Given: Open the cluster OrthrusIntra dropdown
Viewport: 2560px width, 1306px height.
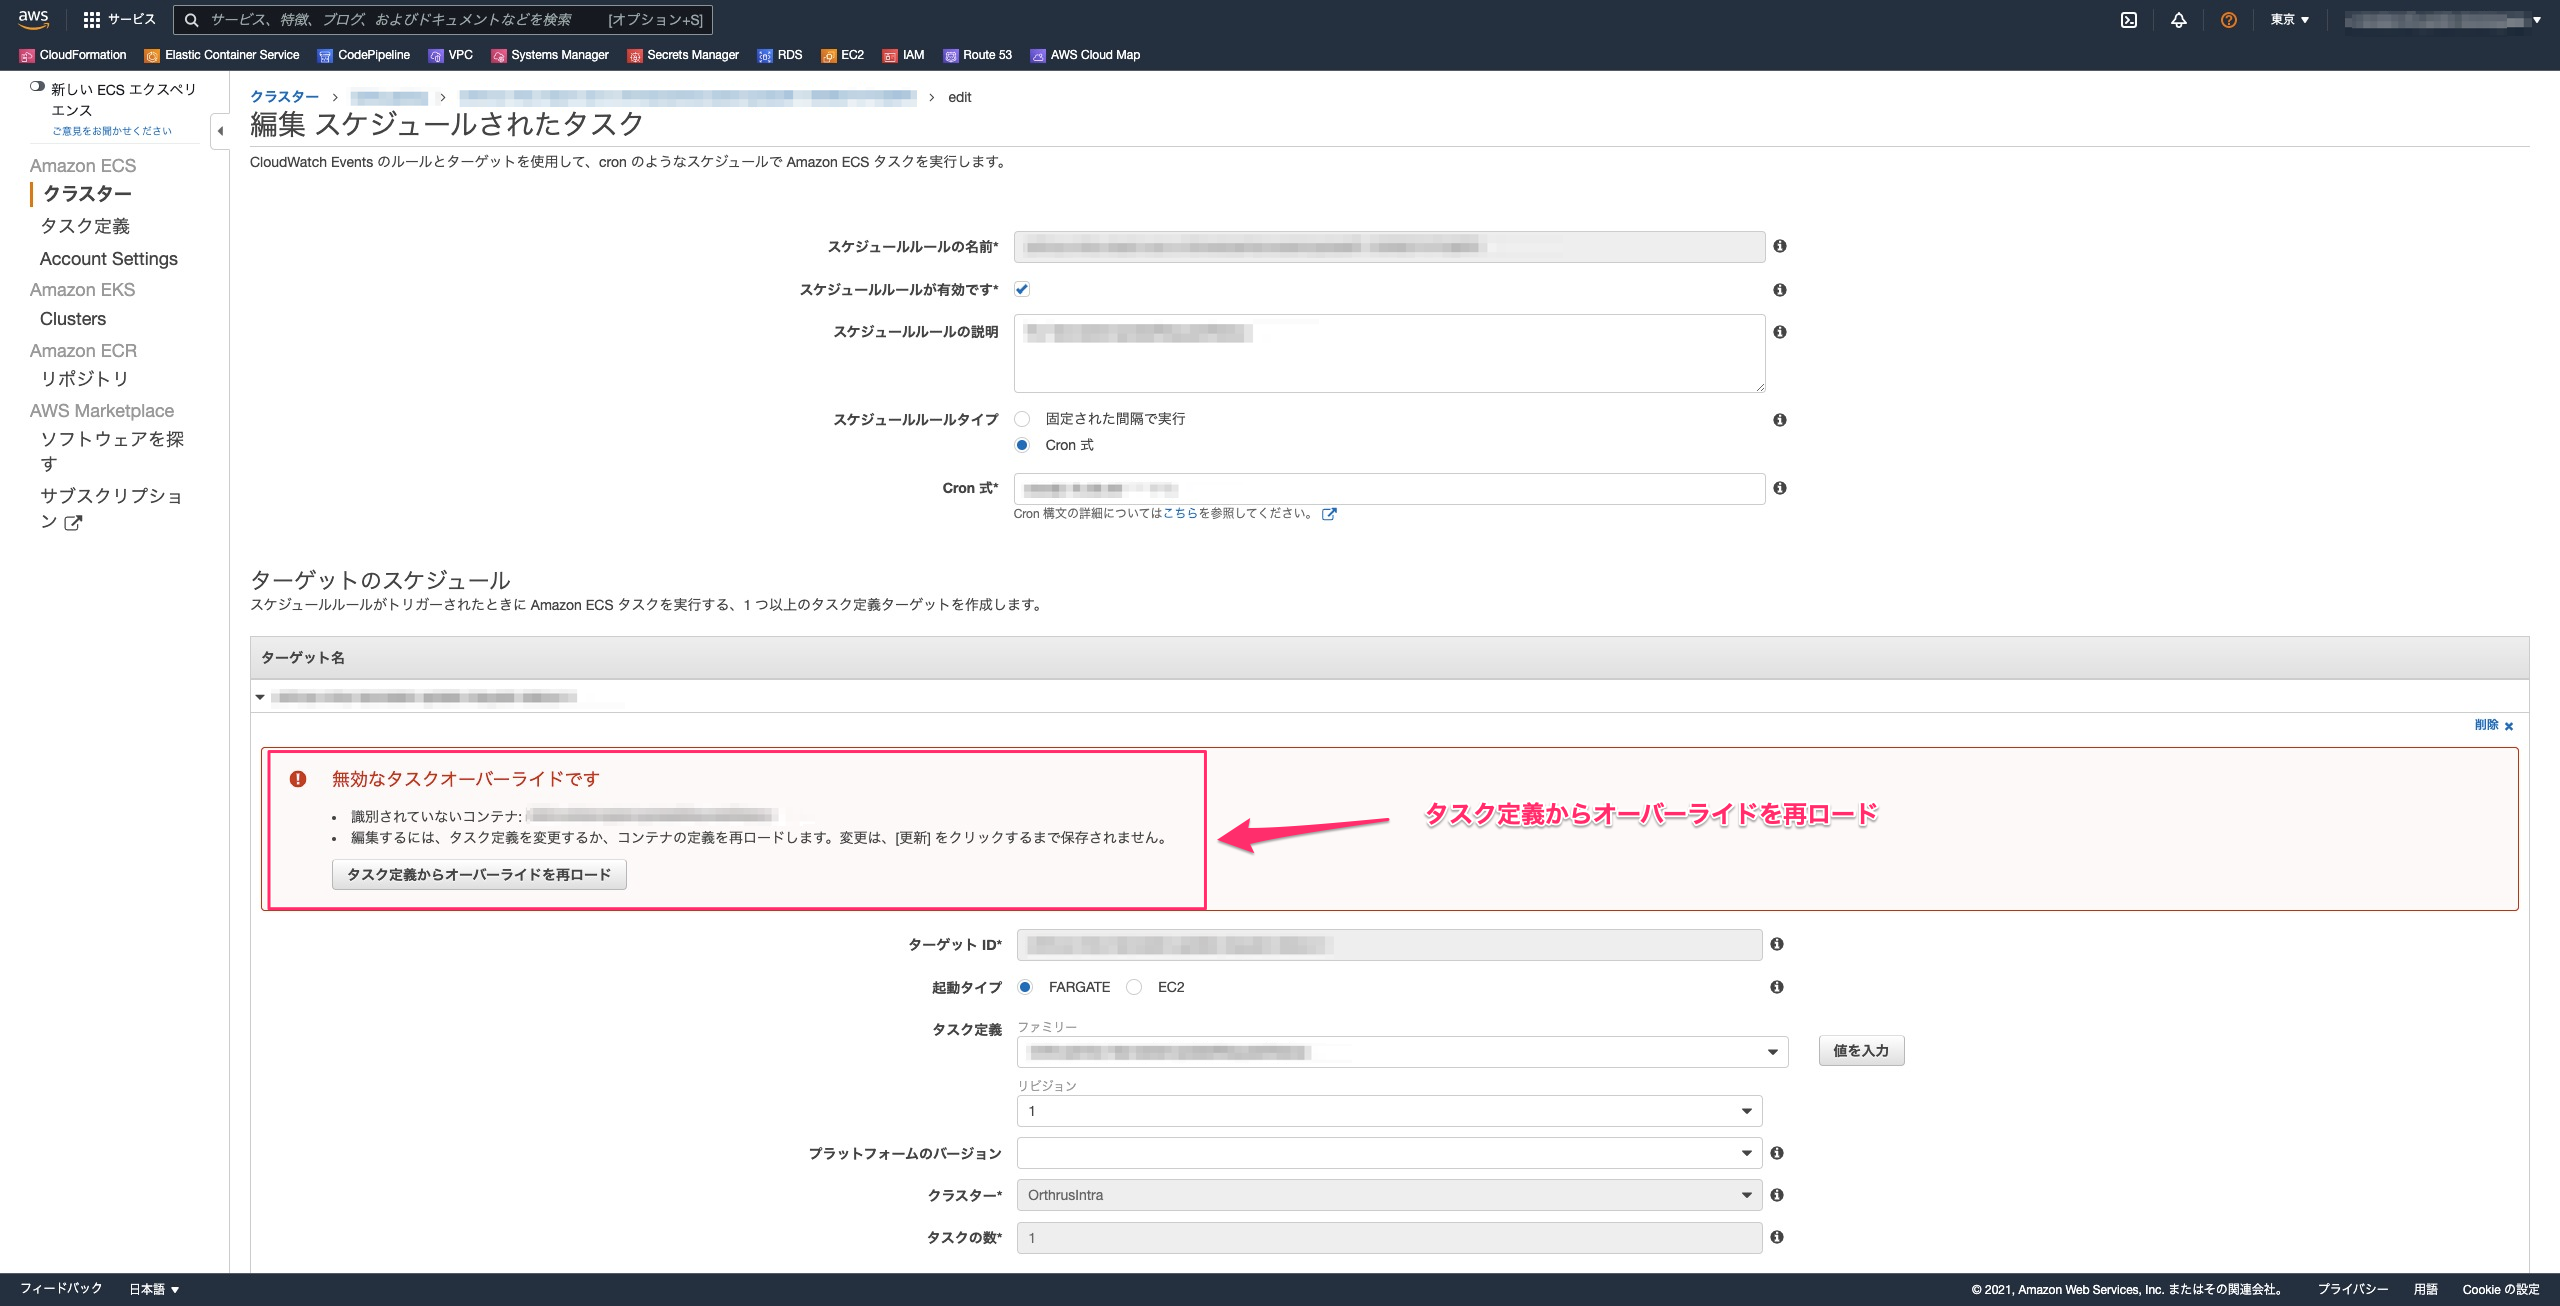Looking at the screenshot, I should pyautogui.click(x=1389, y=1195).
